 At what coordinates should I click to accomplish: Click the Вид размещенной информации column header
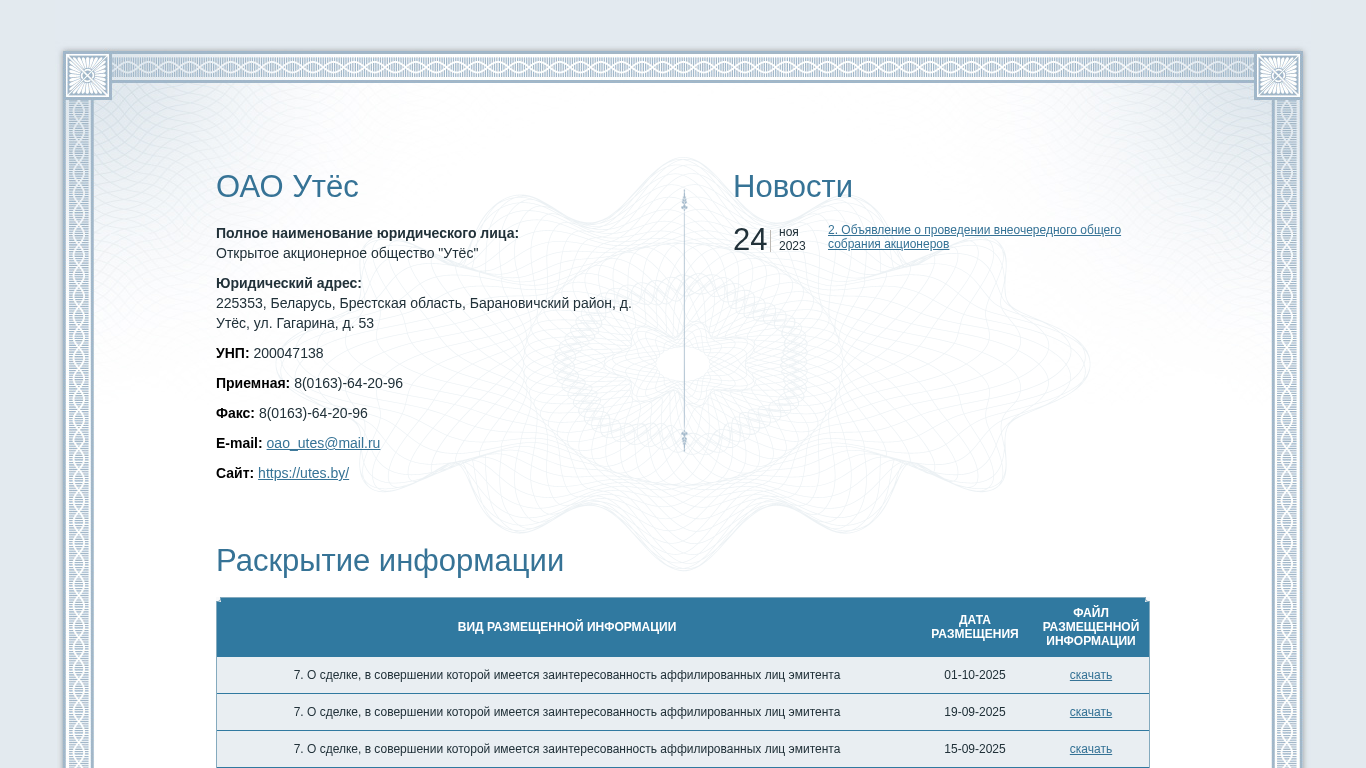coord(566,627)
